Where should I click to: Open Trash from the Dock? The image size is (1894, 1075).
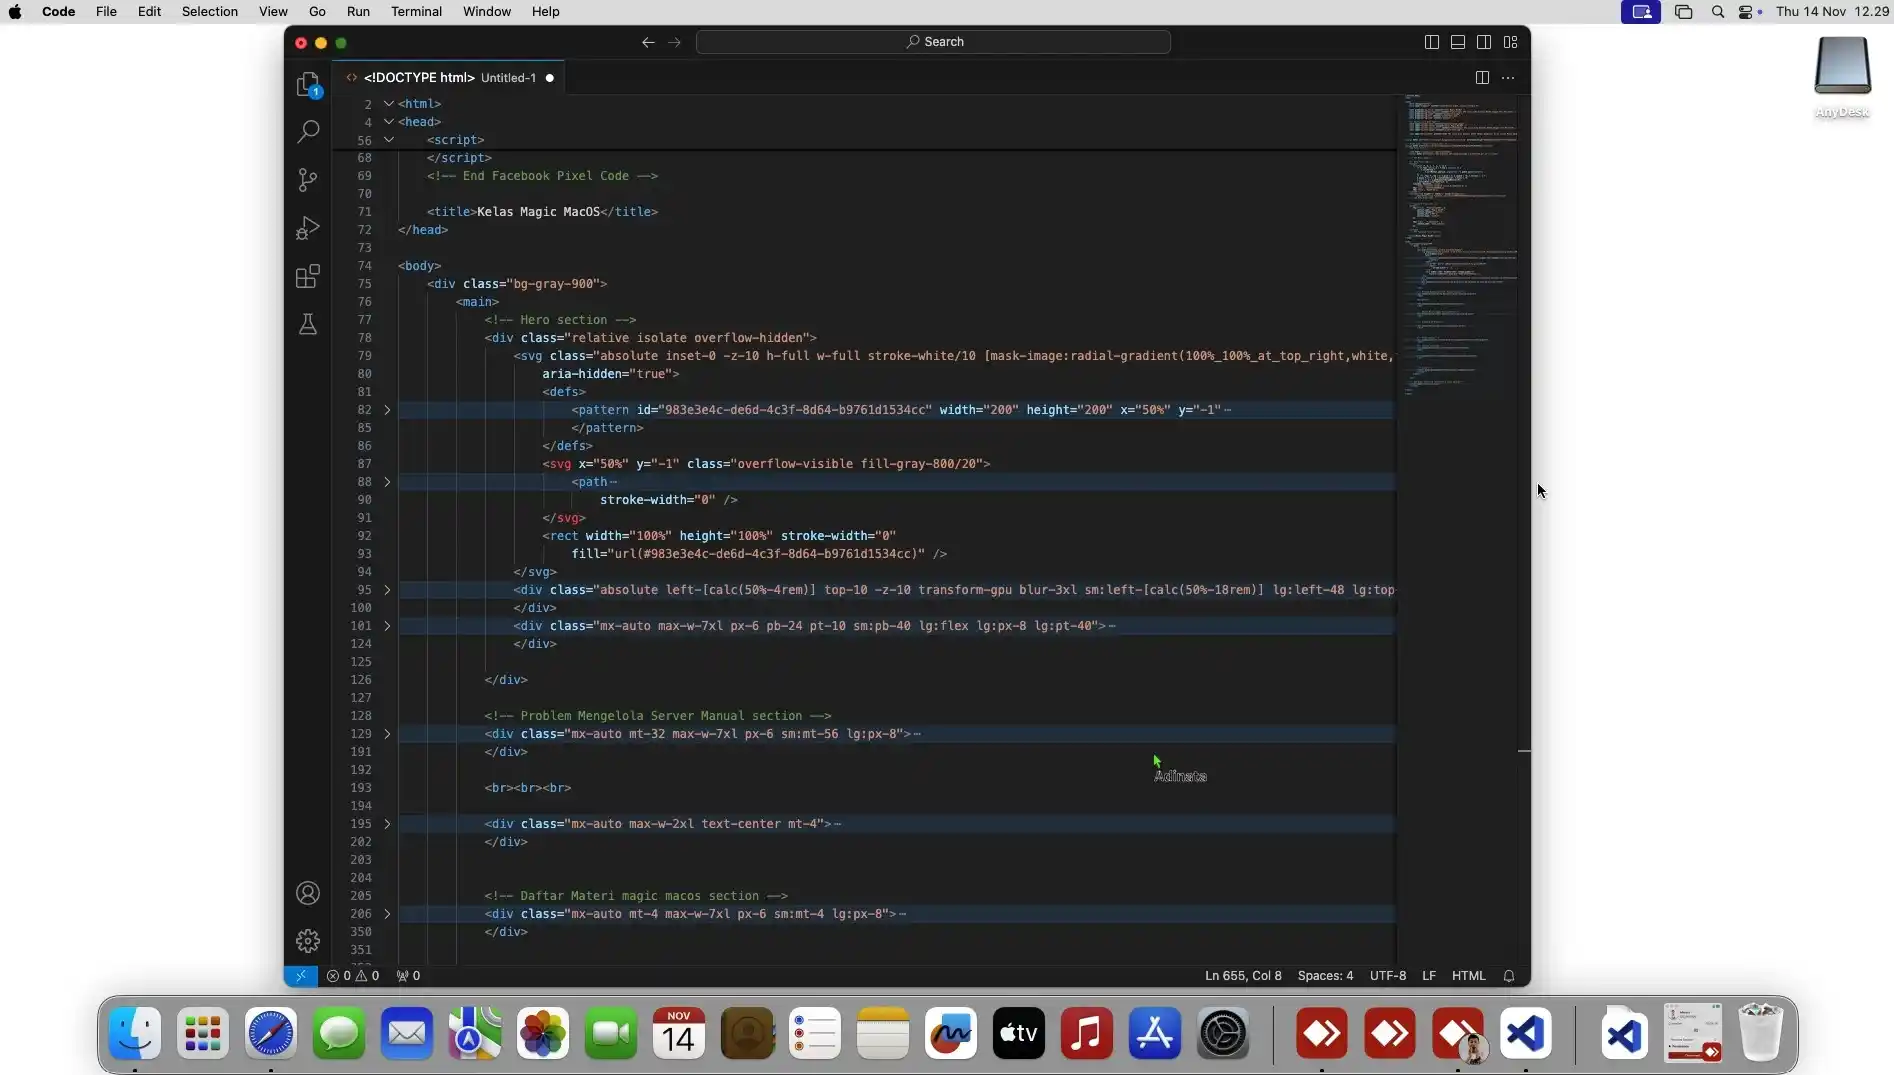pos(1761,1033)
